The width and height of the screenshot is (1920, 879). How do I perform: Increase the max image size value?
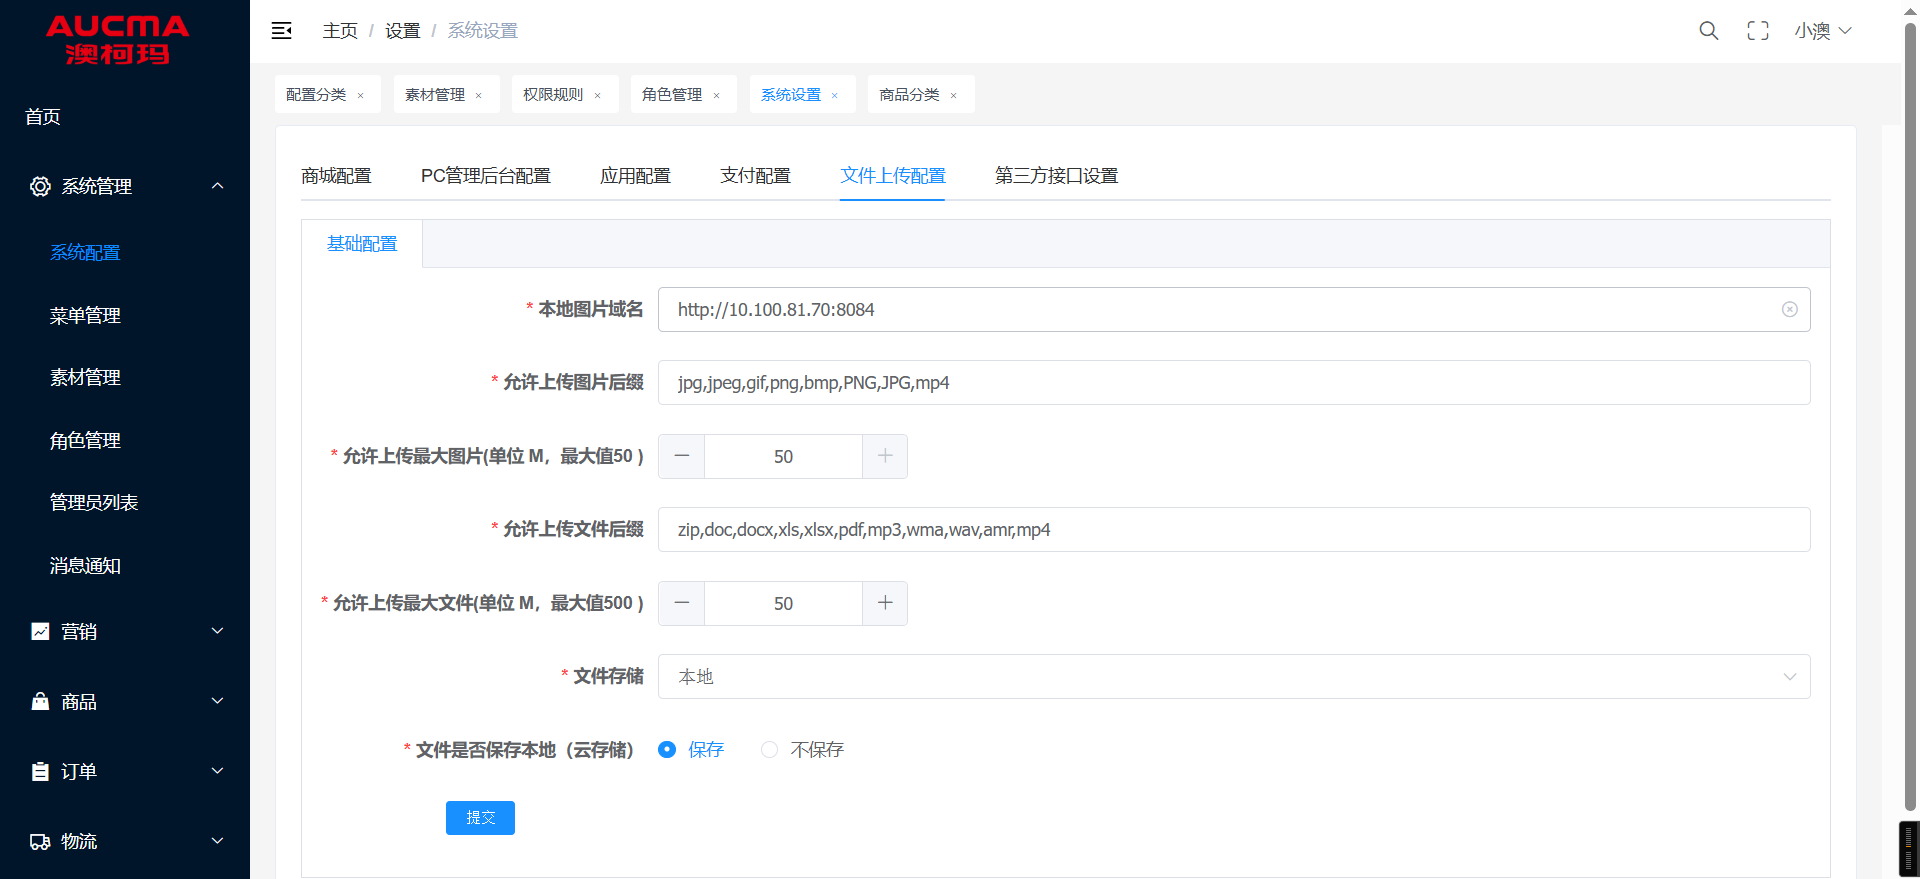click(885, 456)
